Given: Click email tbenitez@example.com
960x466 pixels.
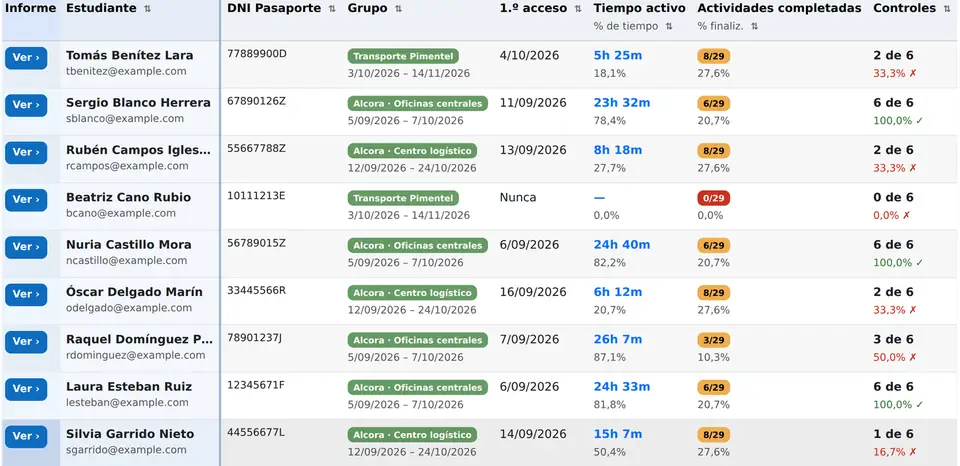Looking at the screenshot, I should (126, 71).
